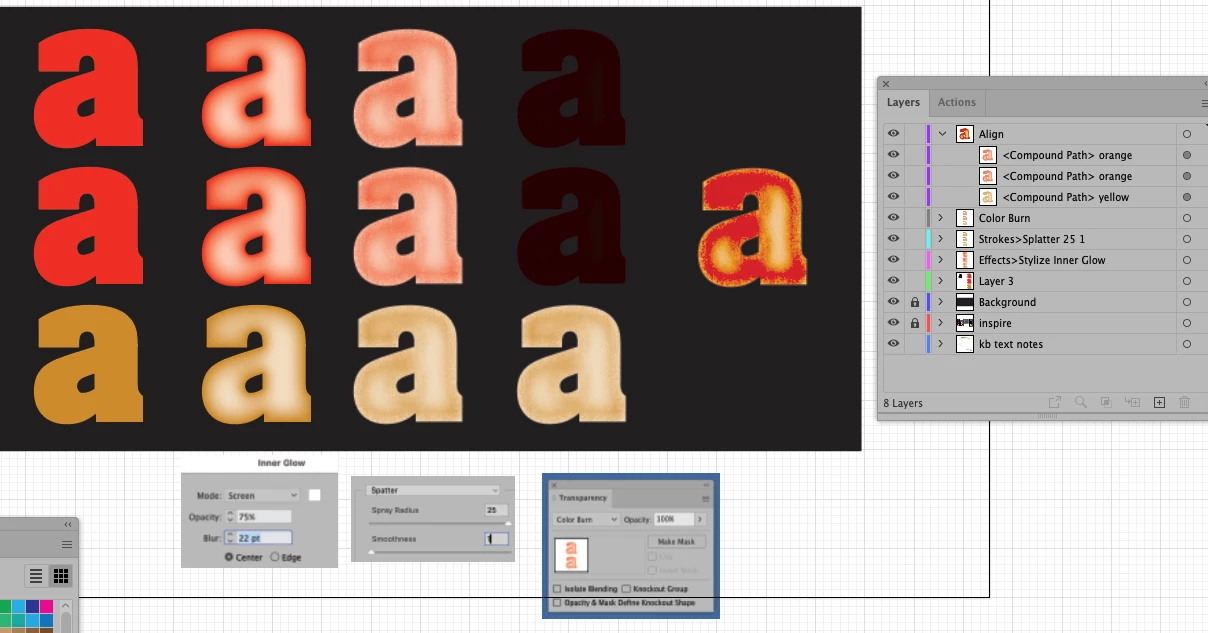Hide the inspire layer eye icon

pyautogui.click(x=893, y=323)
